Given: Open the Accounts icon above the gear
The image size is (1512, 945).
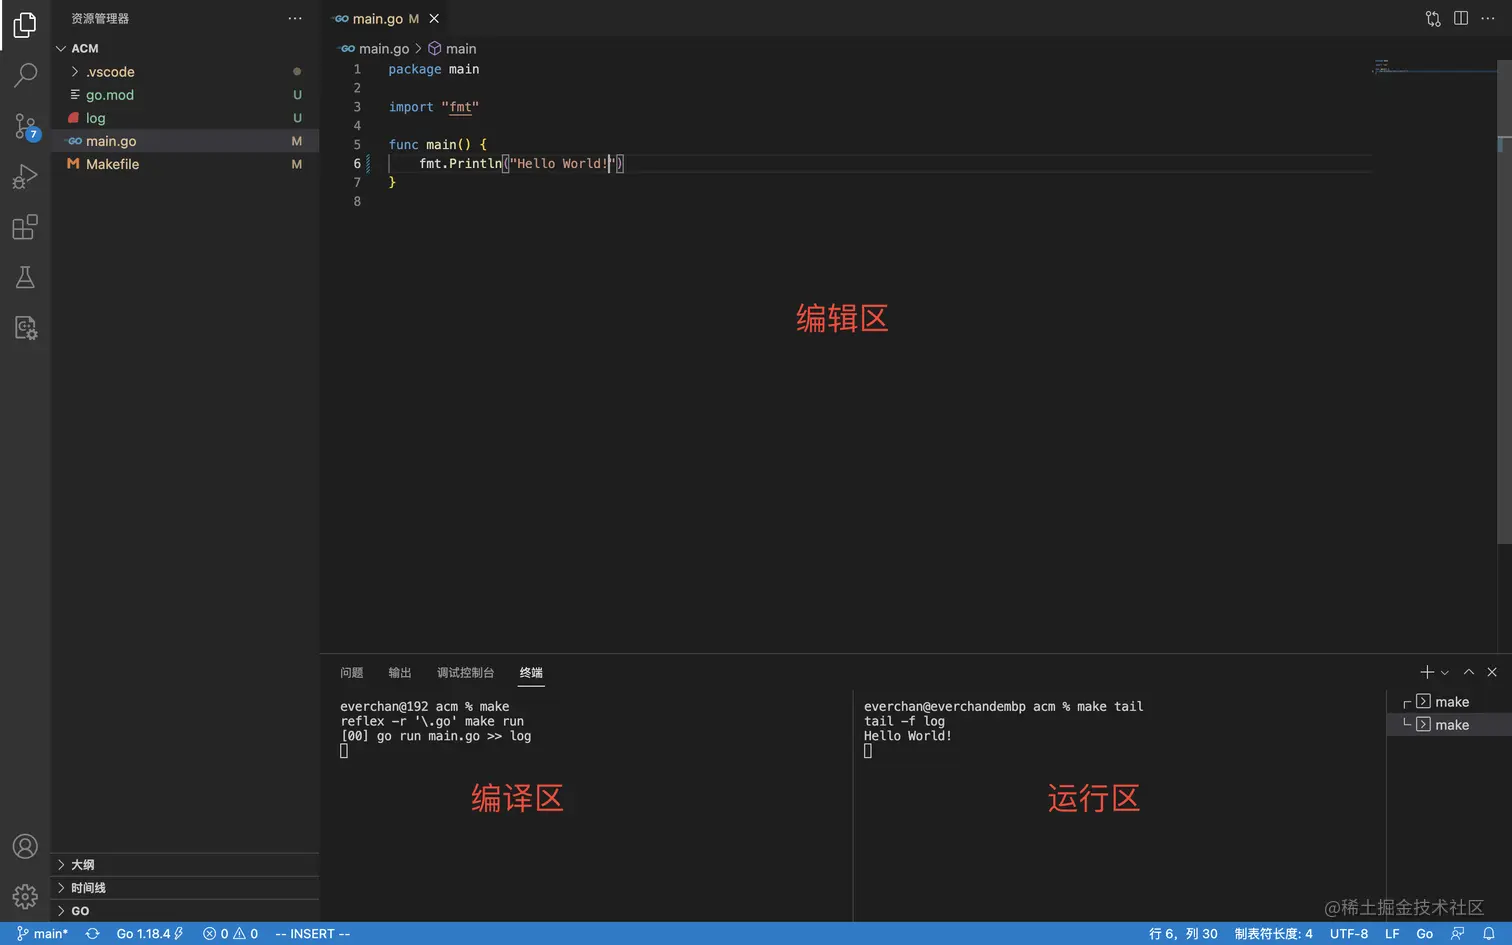Looking at the screenshot, I should coord(25,845).
